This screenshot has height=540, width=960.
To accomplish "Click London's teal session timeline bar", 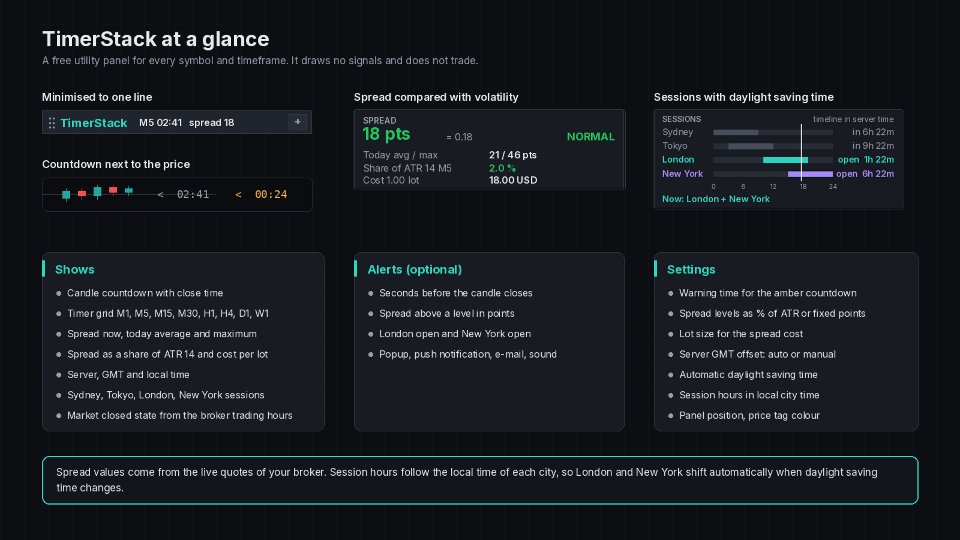I will click(785, 160).
